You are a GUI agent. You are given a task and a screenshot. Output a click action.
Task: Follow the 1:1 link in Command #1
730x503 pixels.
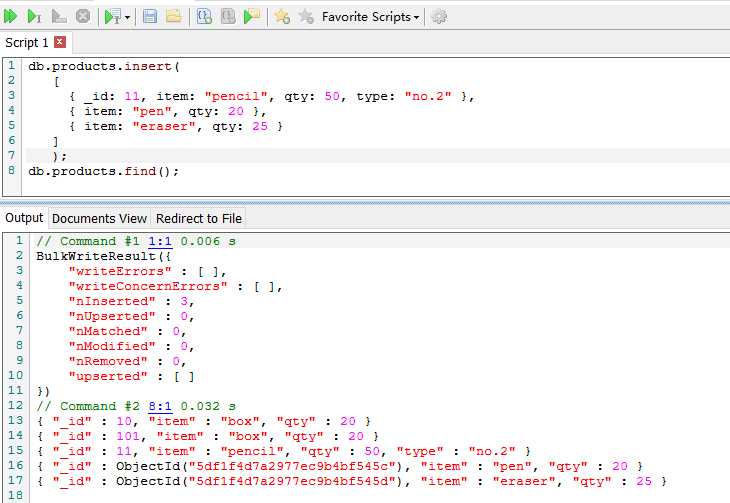pos(160,241)
